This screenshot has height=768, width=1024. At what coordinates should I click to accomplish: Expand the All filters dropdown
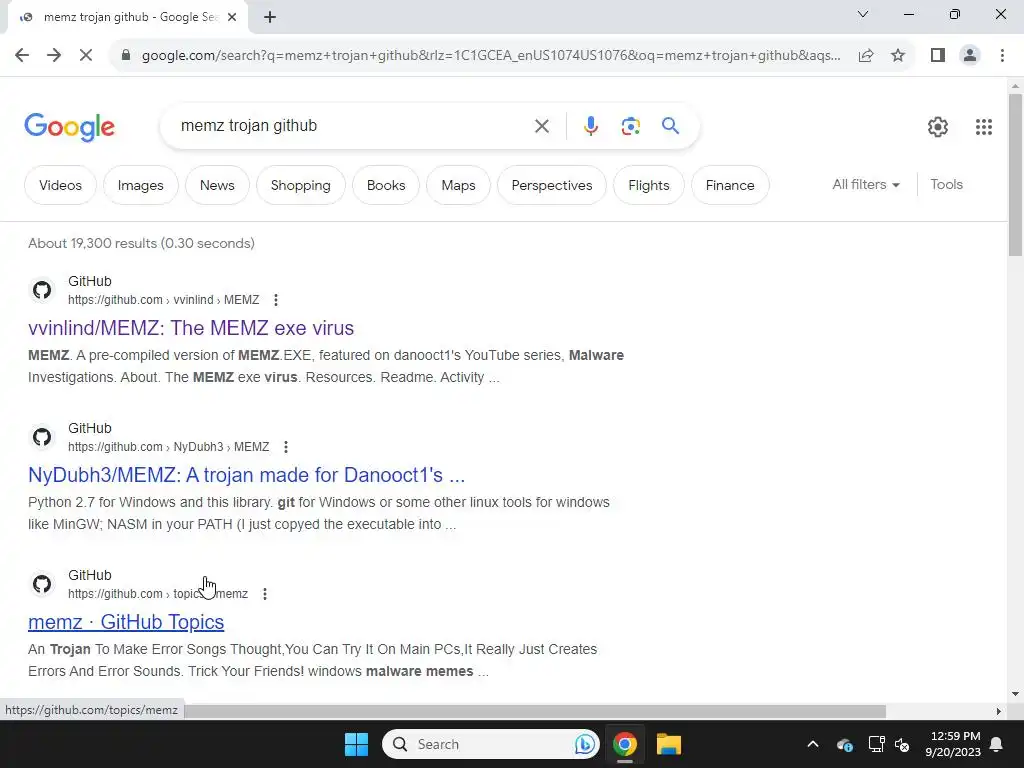point(866,184)
